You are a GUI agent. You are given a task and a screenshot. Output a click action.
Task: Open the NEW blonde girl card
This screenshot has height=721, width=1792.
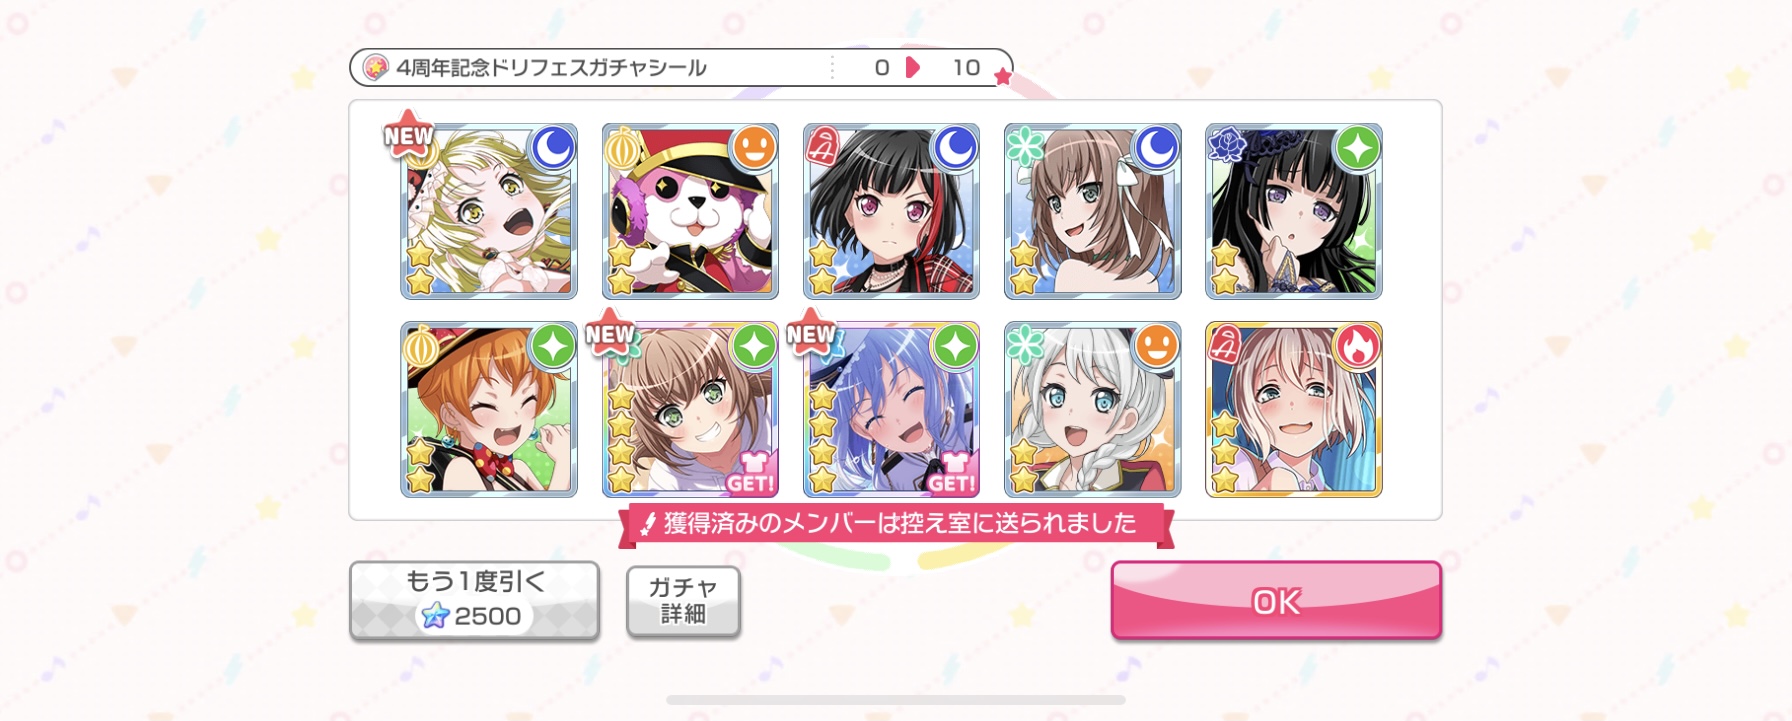[x=489, y=211]
